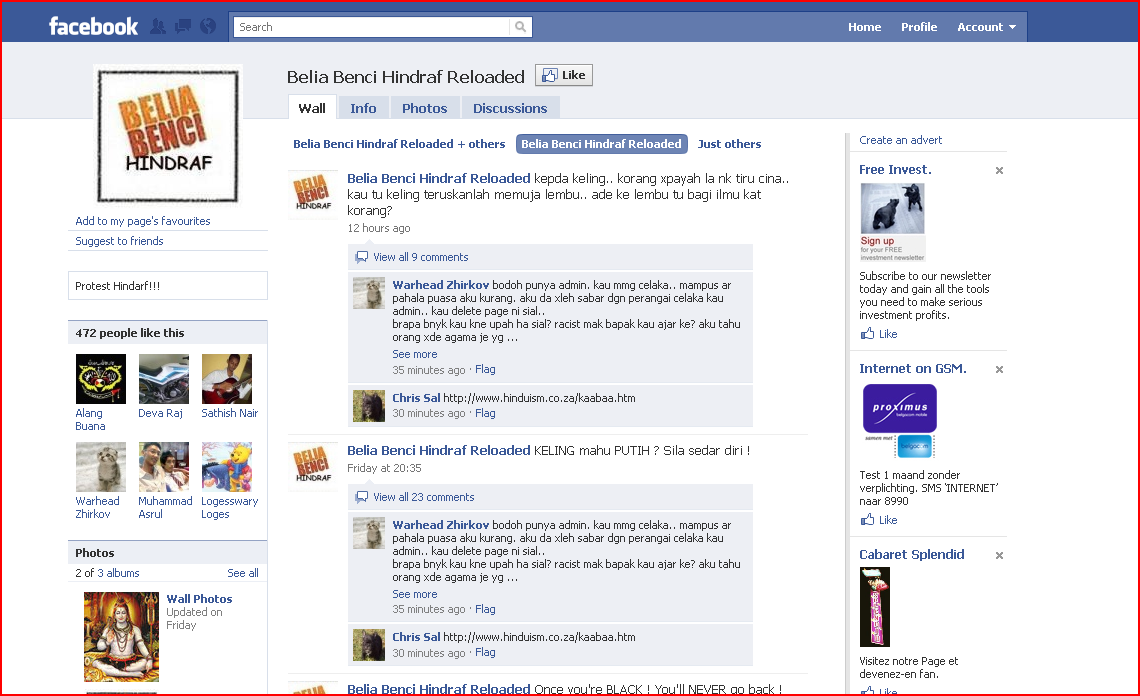Click inside the Search input field

pos(372,27)
